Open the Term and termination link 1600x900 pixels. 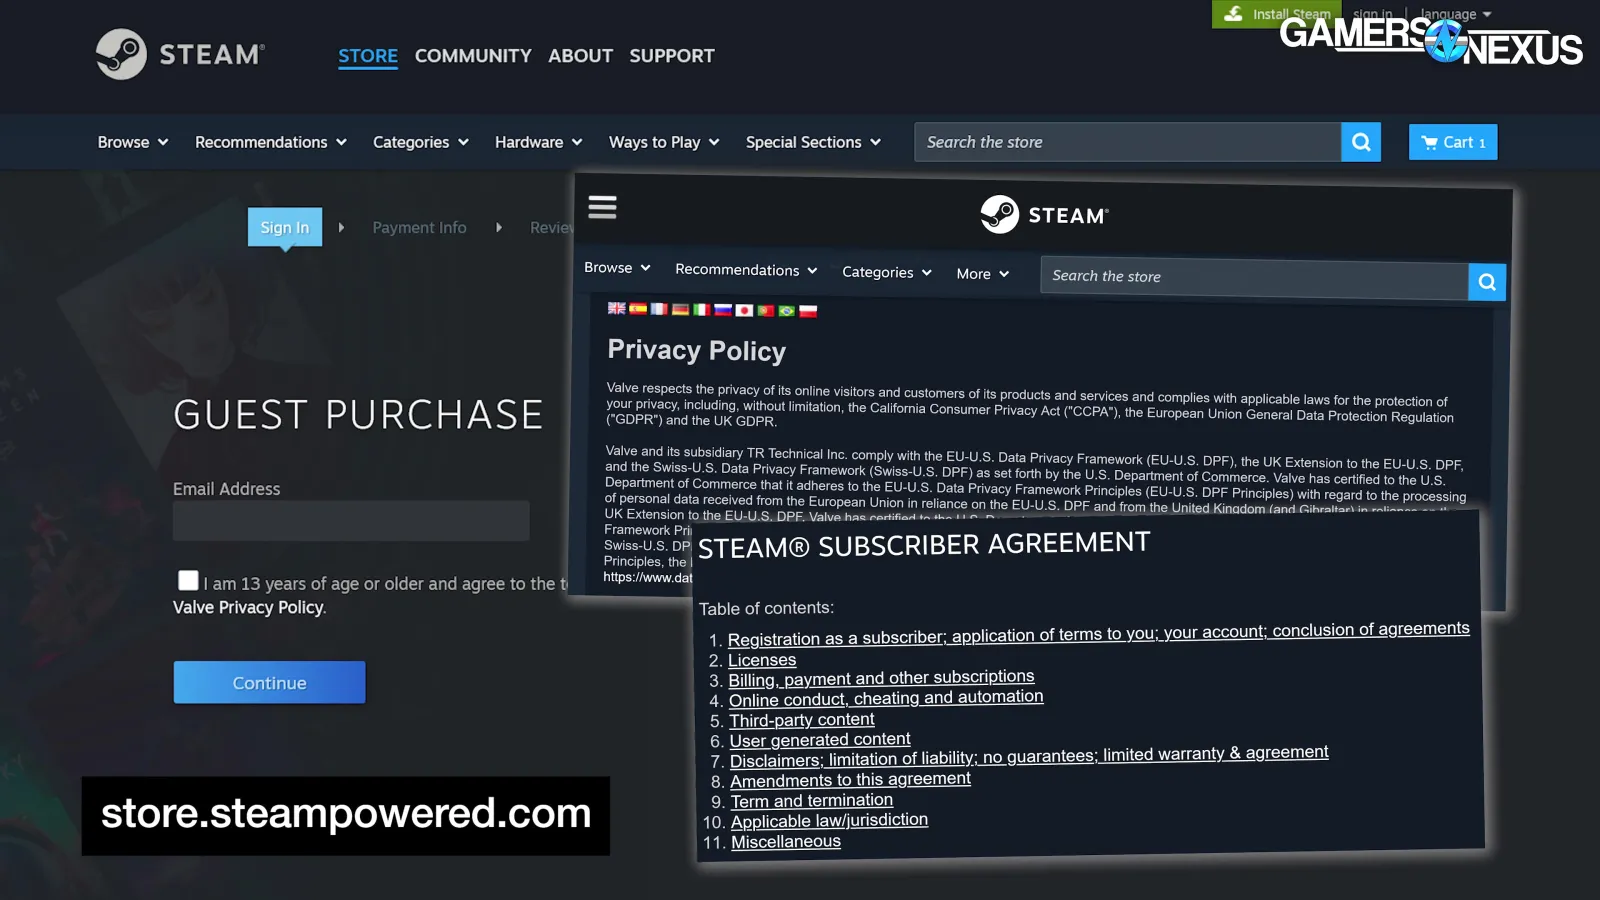coord(812,801)
